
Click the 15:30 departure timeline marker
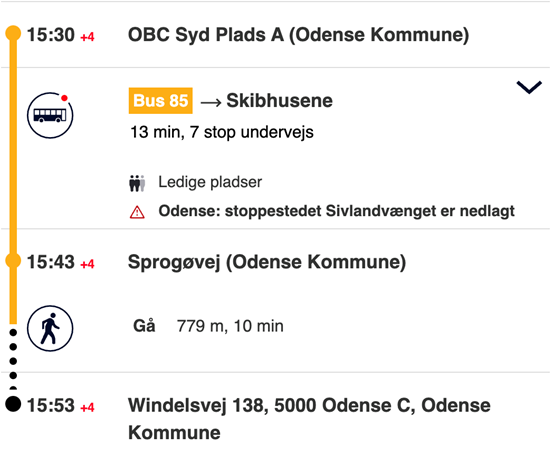point(13,33)
